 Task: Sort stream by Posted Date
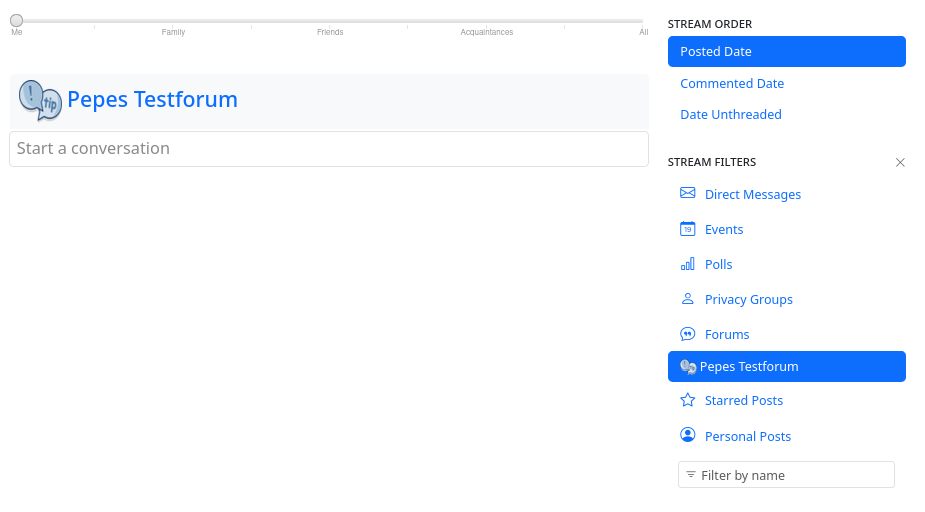pos(786,52)
